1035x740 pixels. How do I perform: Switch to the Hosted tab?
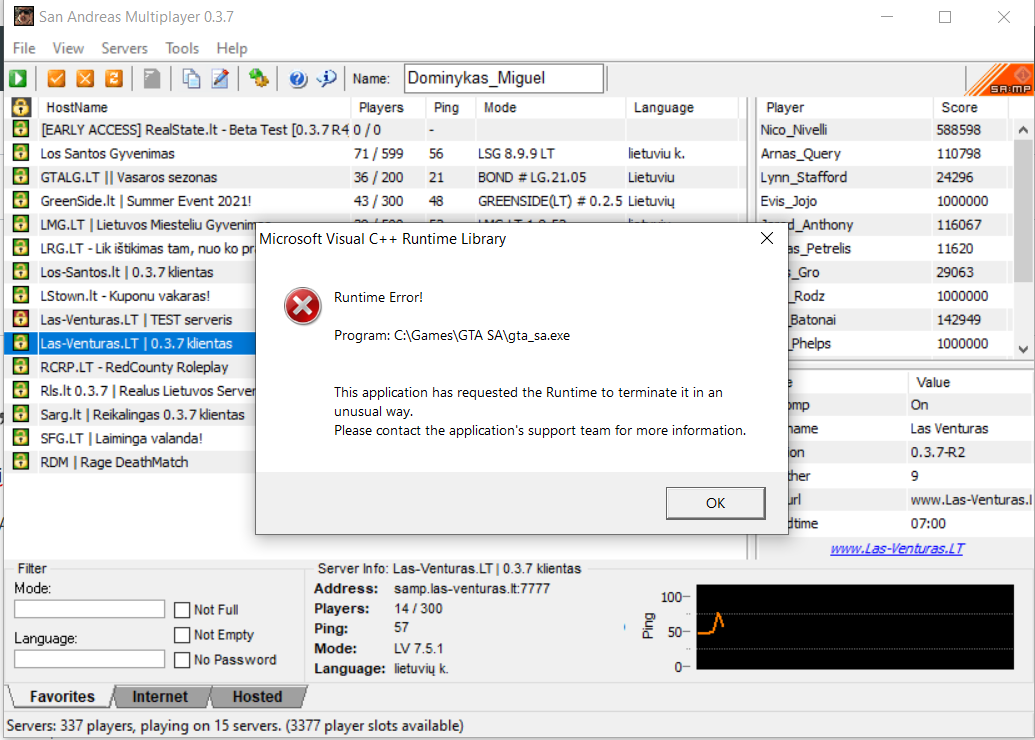tap(257, 696)
